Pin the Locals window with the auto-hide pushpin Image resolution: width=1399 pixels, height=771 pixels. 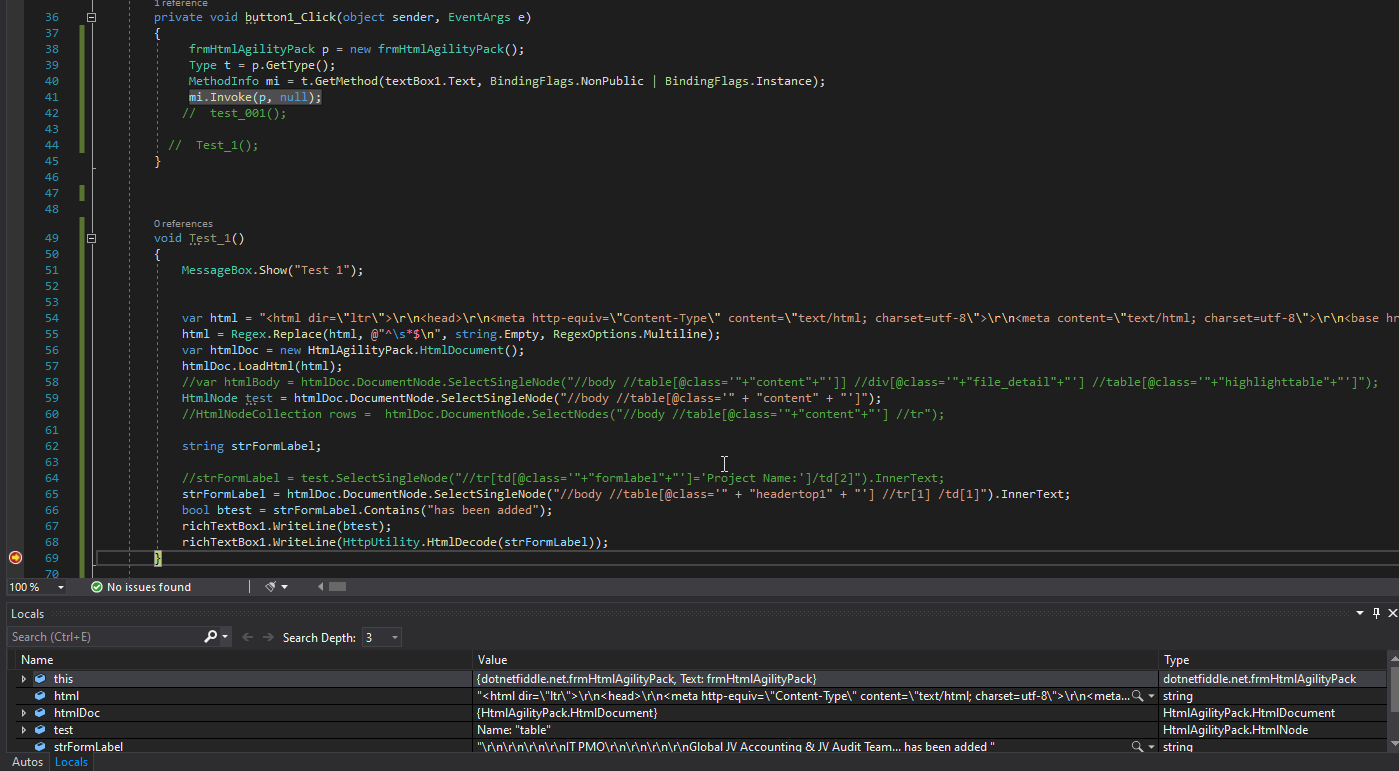click(x=1376, y=613)
